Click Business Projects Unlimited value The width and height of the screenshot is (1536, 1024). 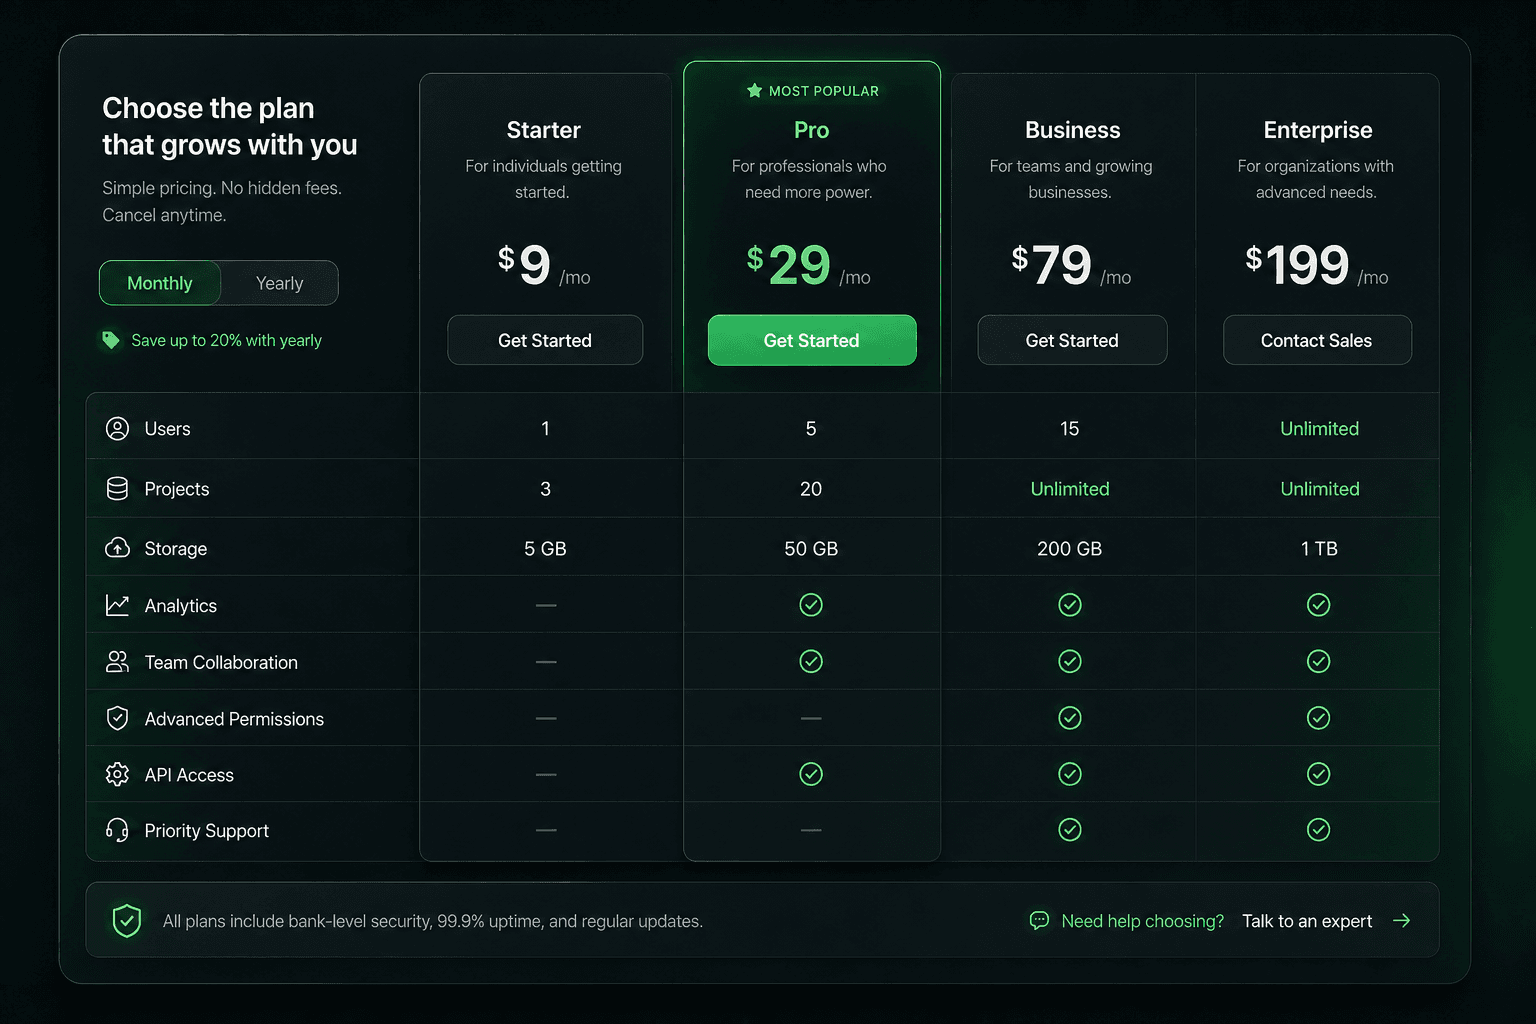point(1070,489)
